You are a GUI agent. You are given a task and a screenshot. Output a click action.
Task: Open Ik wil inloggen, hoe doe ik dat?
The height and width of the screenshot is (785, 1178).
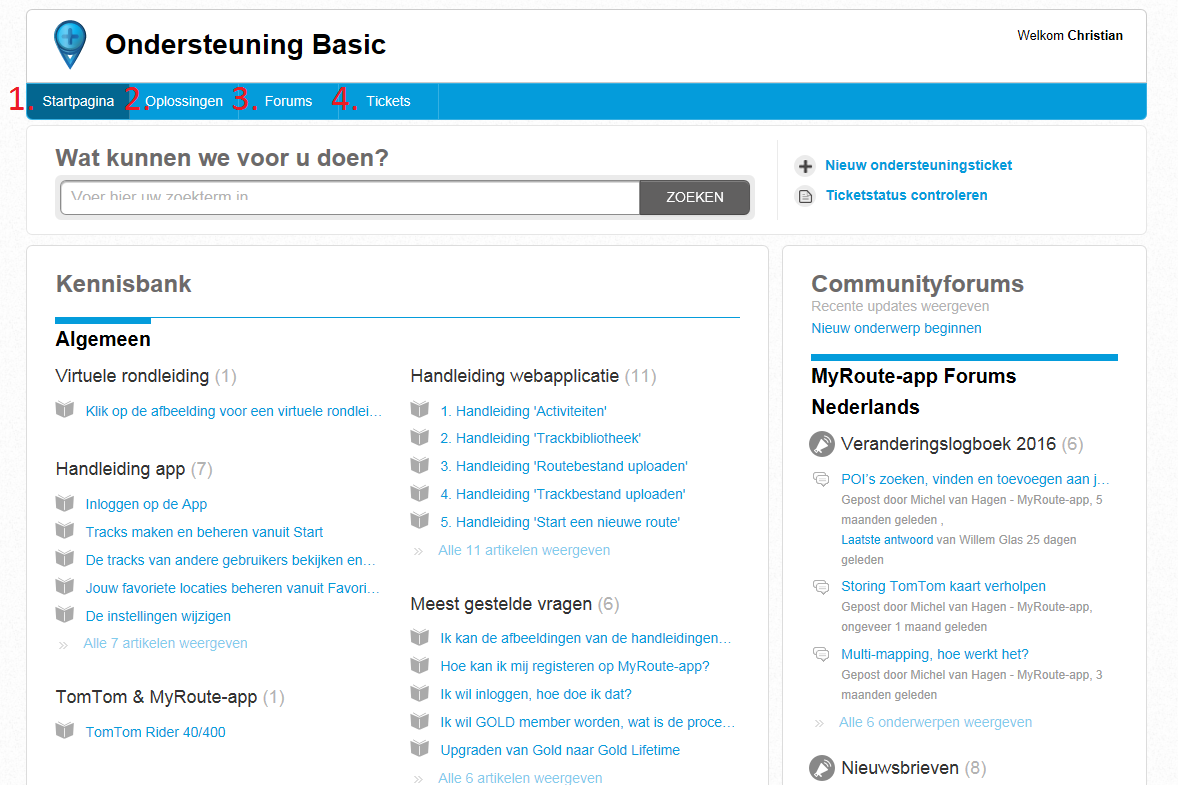coord(536,694)
